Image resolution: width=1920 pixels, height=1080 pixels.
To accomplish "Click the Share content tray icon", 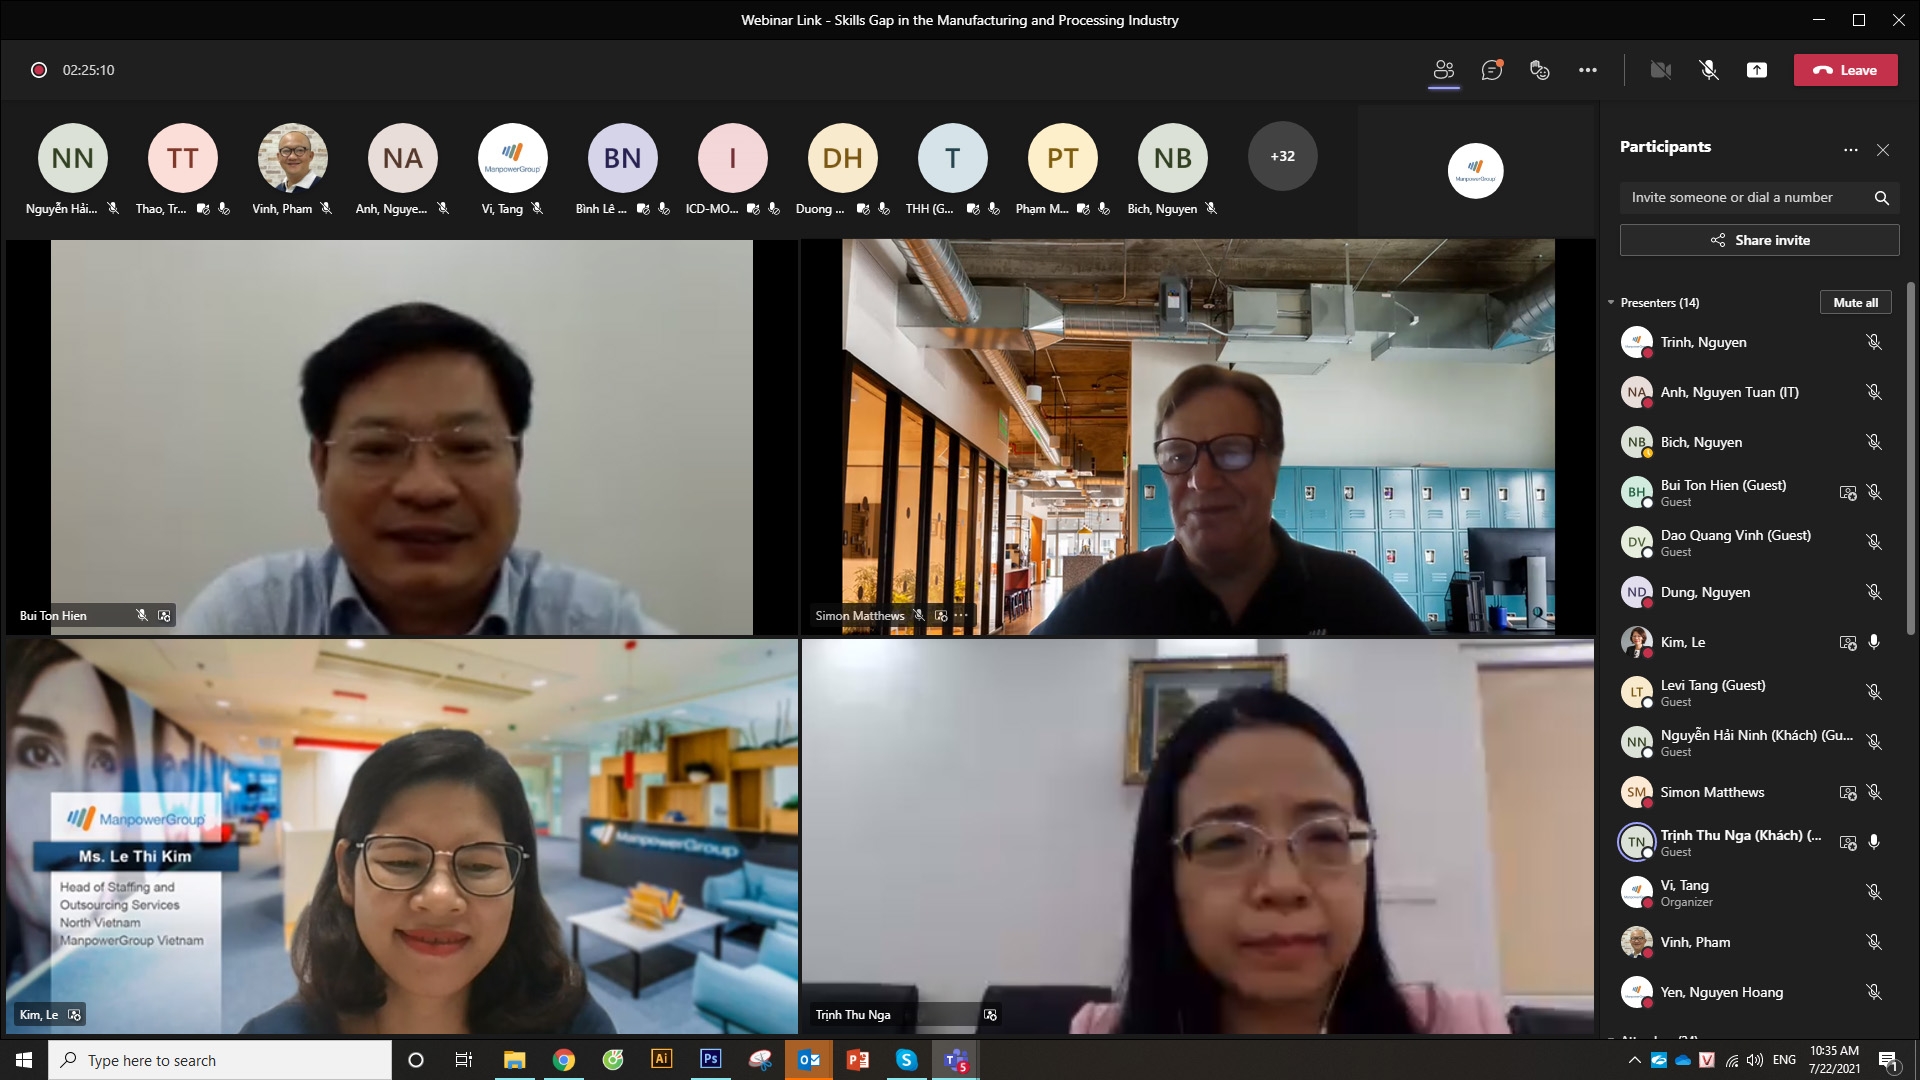I will pos(1757,70).
